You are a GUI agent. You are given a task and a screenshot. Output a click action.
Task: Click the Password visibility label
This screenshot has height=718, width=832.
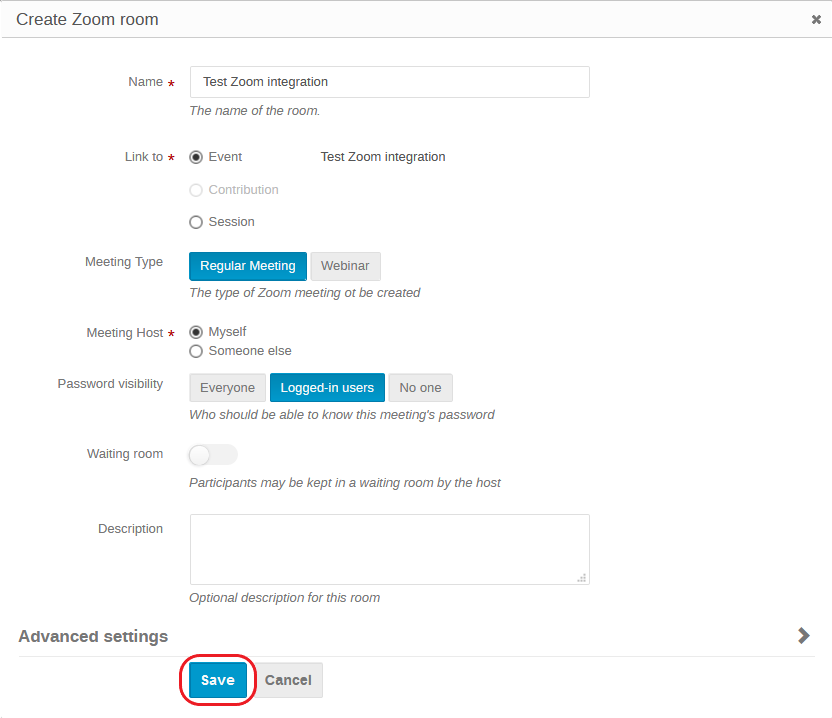[x=110, y=384]
